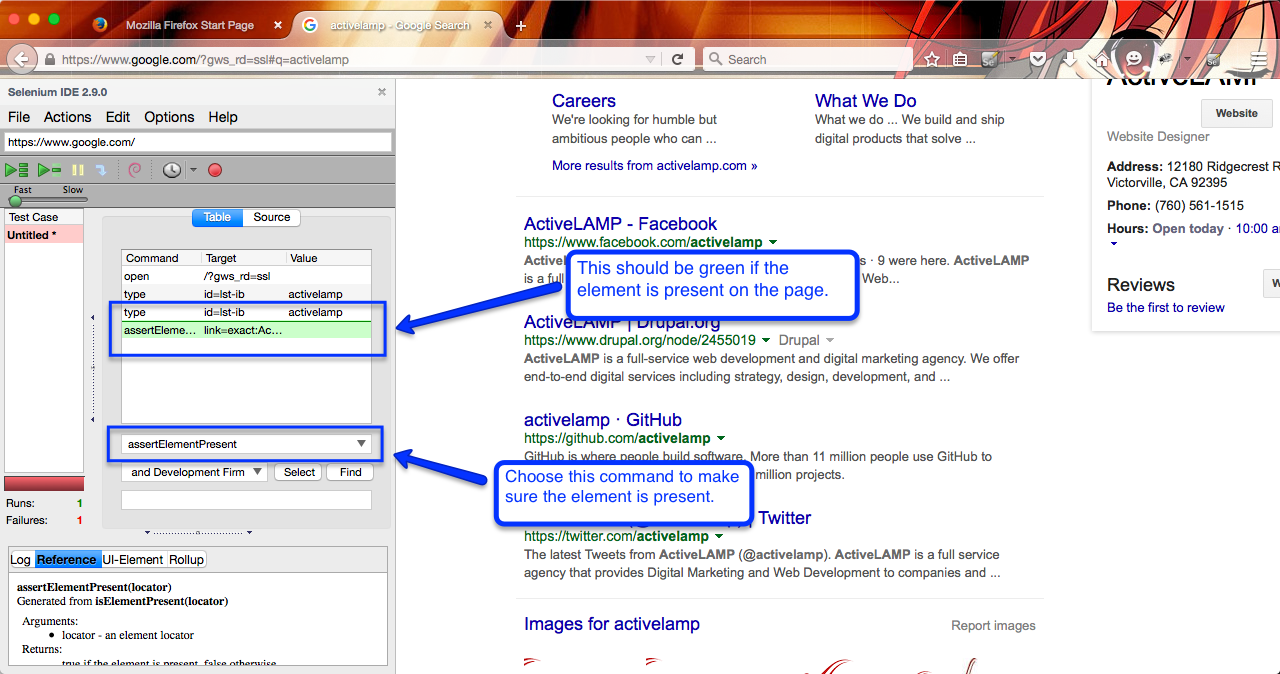Click the Base URL input field
Viewport: 1280px width, 674px height.
point(197,142)
